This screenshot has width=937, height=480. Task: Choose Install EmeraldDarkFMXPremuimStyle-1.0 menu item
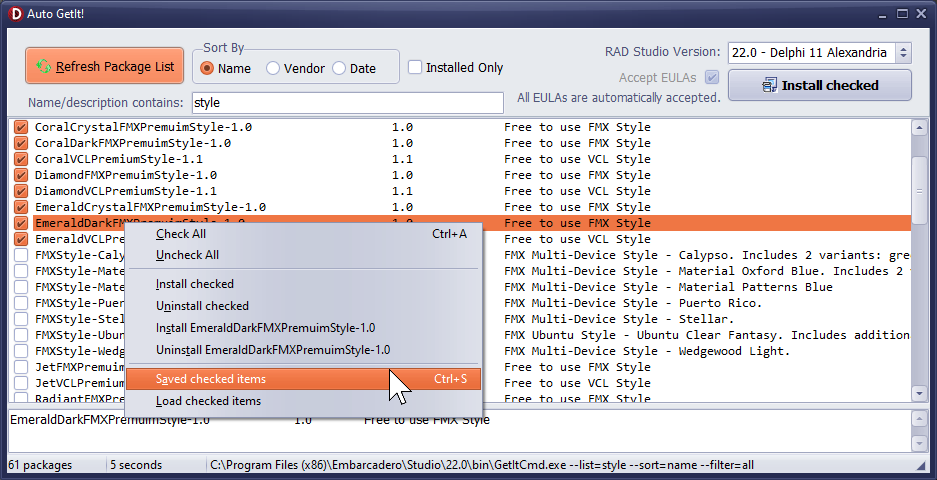coord(304,328)
